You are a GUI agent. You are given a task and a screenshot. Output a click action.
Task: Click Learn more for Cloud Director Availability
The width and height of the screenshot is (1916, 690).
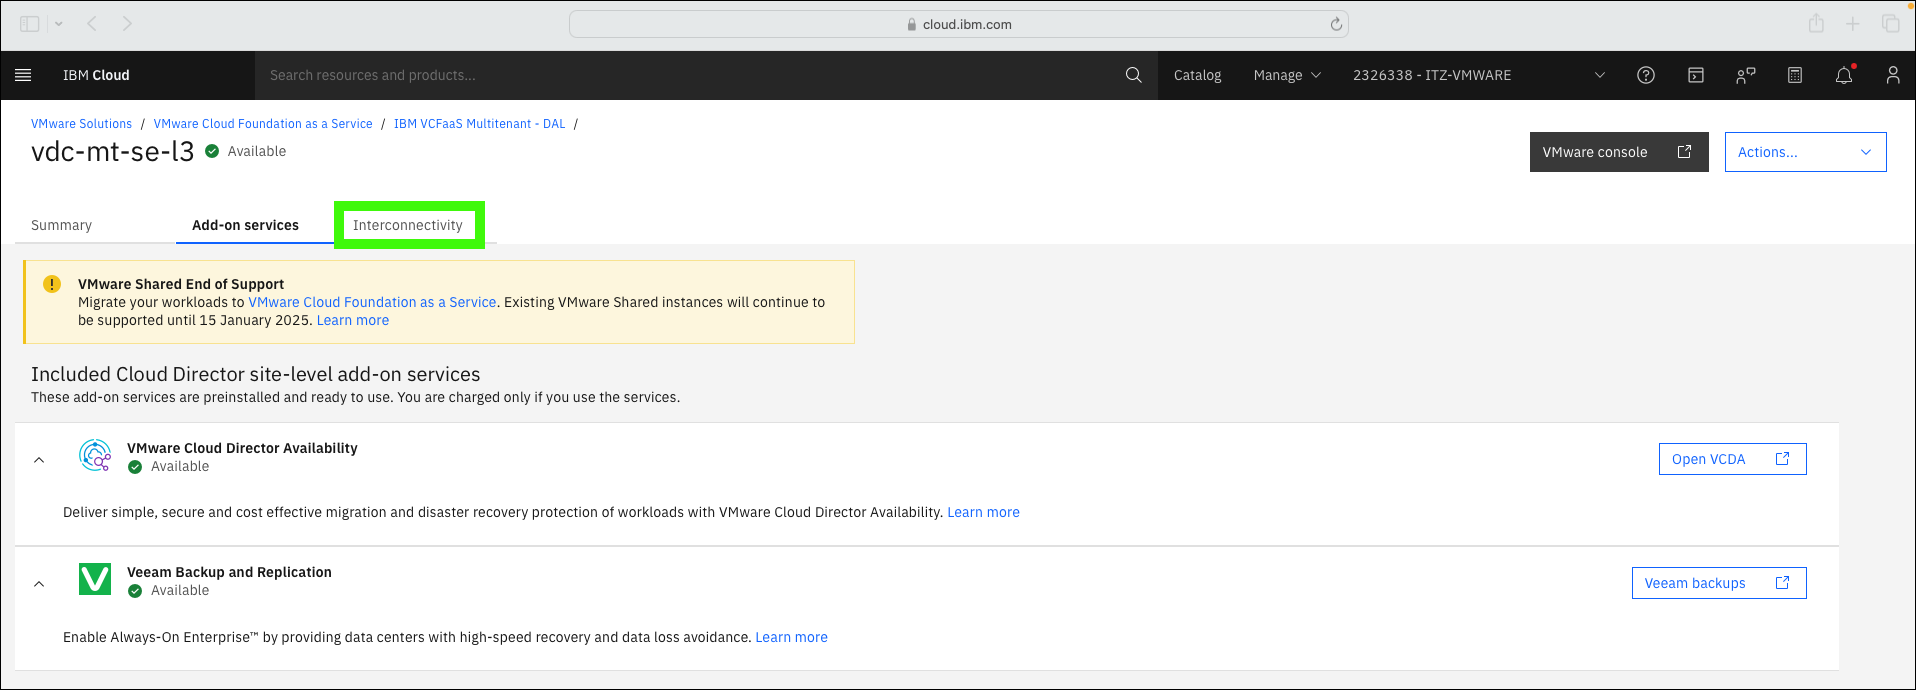pyautogui.click(x=983, y=512)
